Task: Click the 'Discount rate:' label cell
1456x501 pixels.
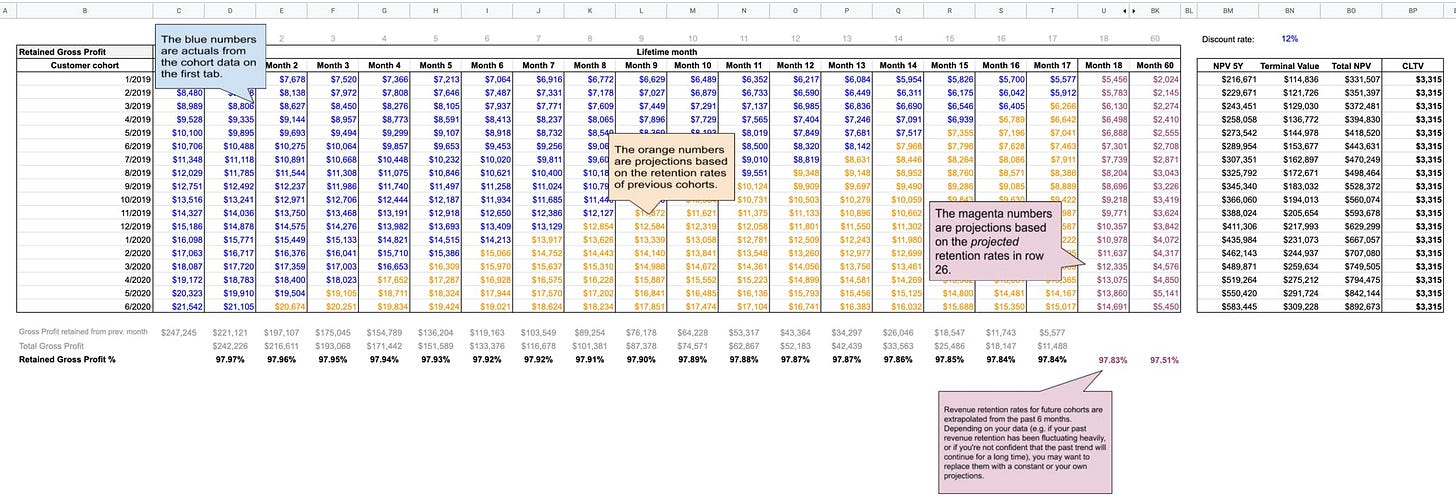Action: pyautogui.click(x=1227, y=39)
